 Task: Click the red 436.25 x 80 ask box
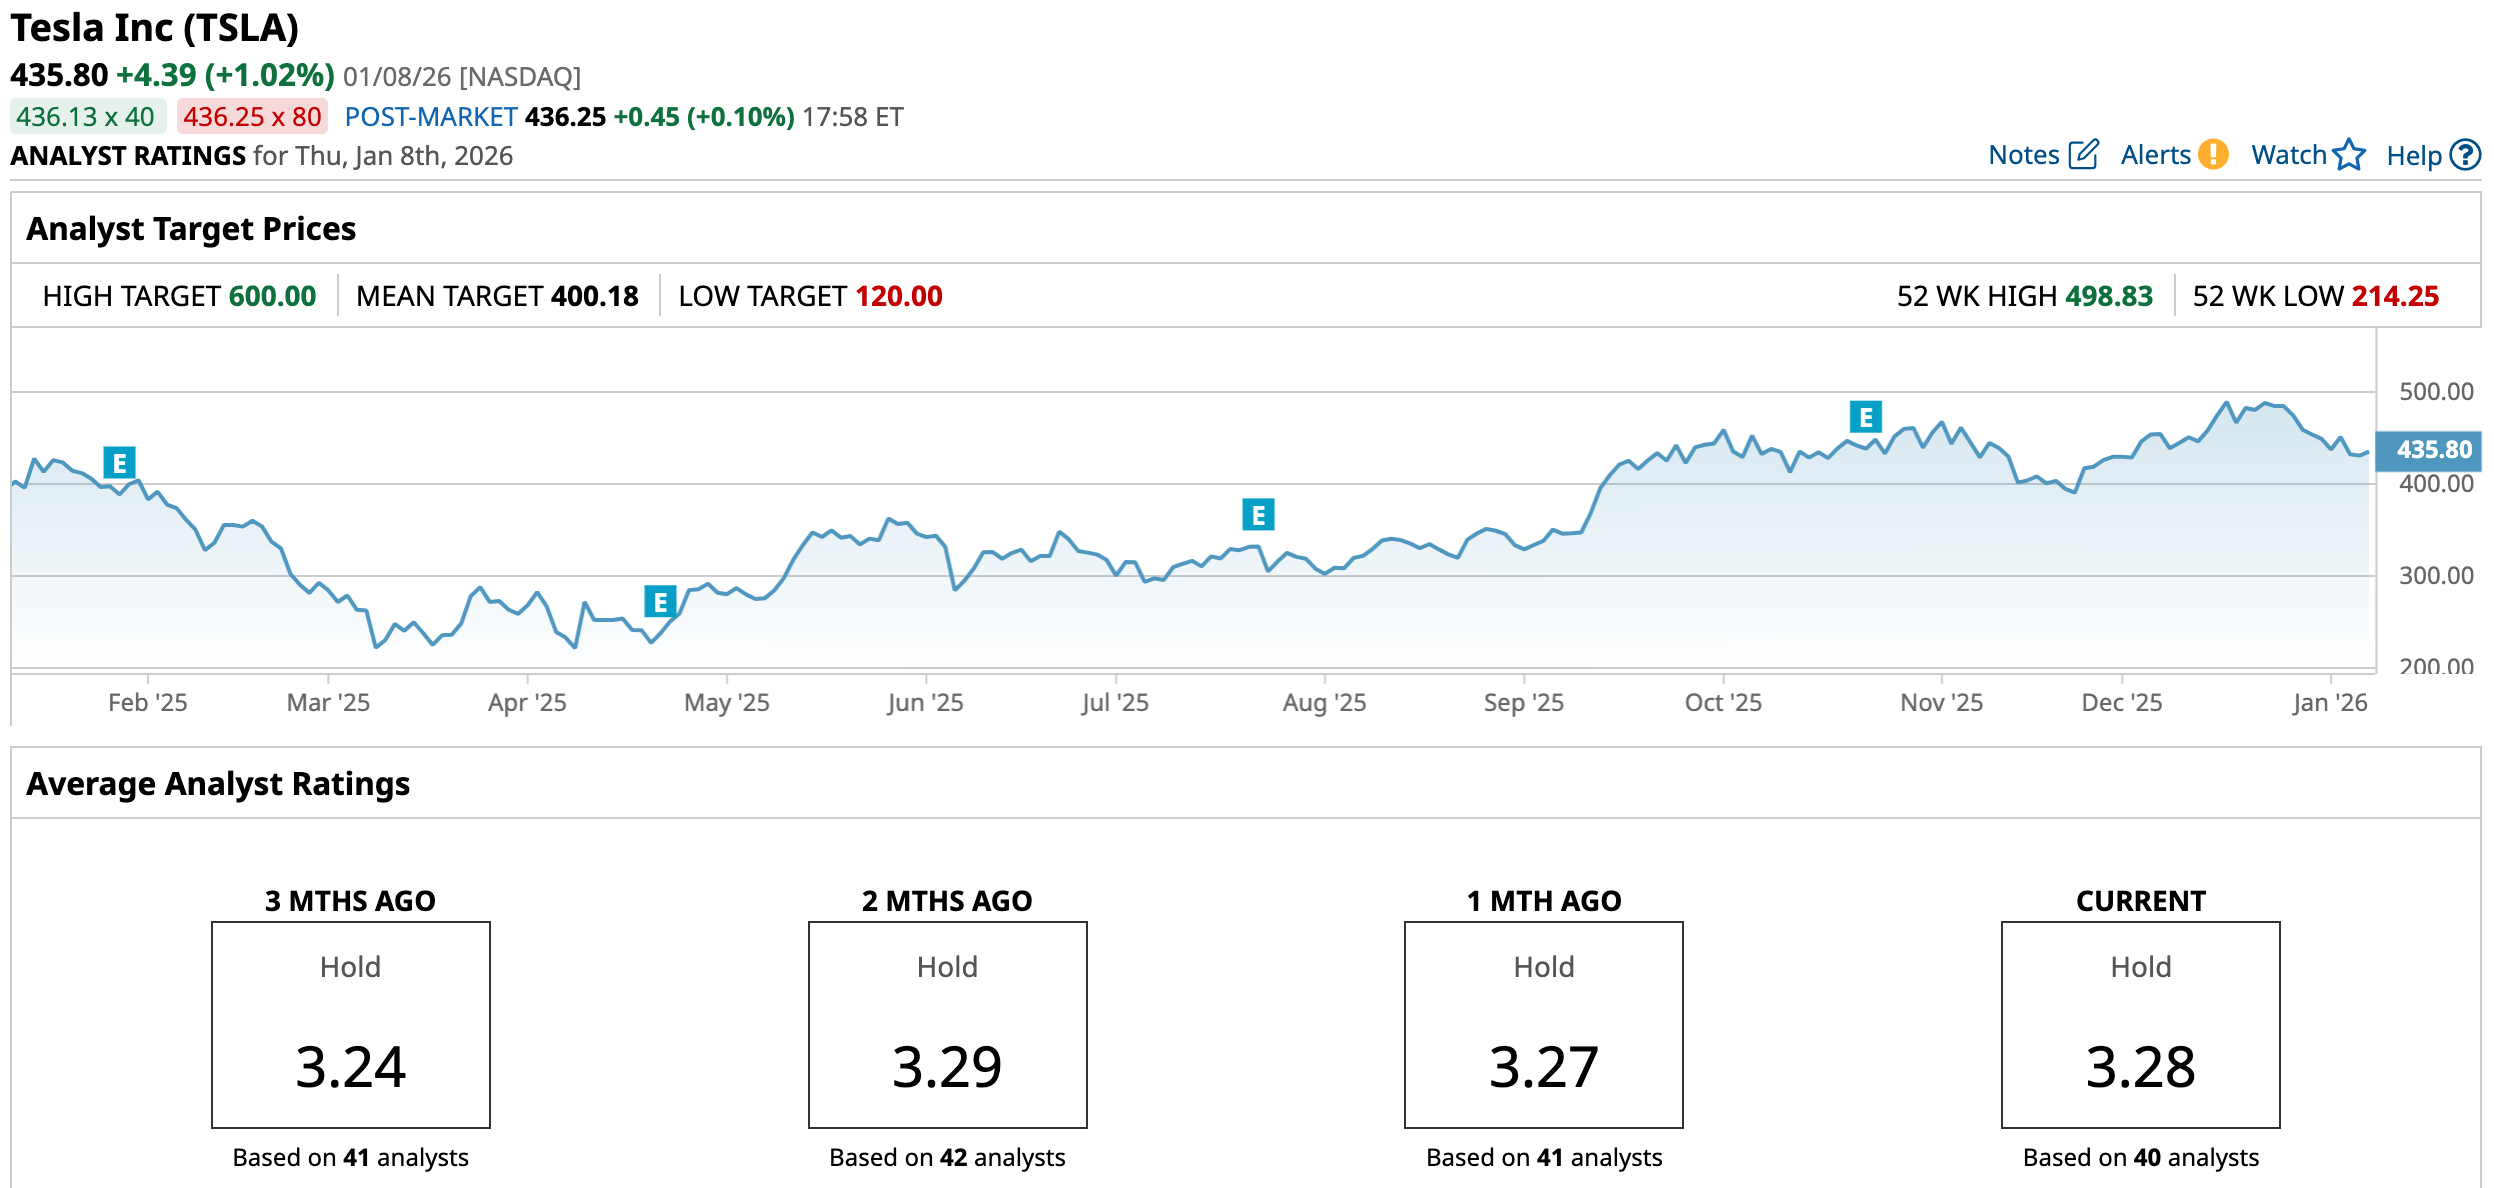[x=252, y=117]
